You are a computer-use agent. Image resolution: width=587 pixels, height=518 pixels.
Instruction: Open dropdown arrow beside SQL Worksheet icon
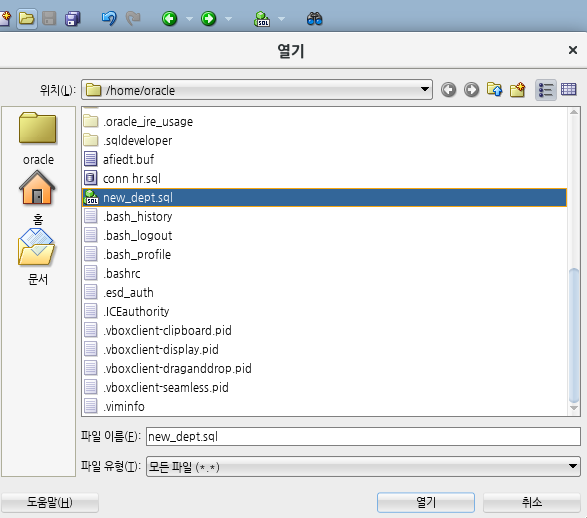[282, 19]
